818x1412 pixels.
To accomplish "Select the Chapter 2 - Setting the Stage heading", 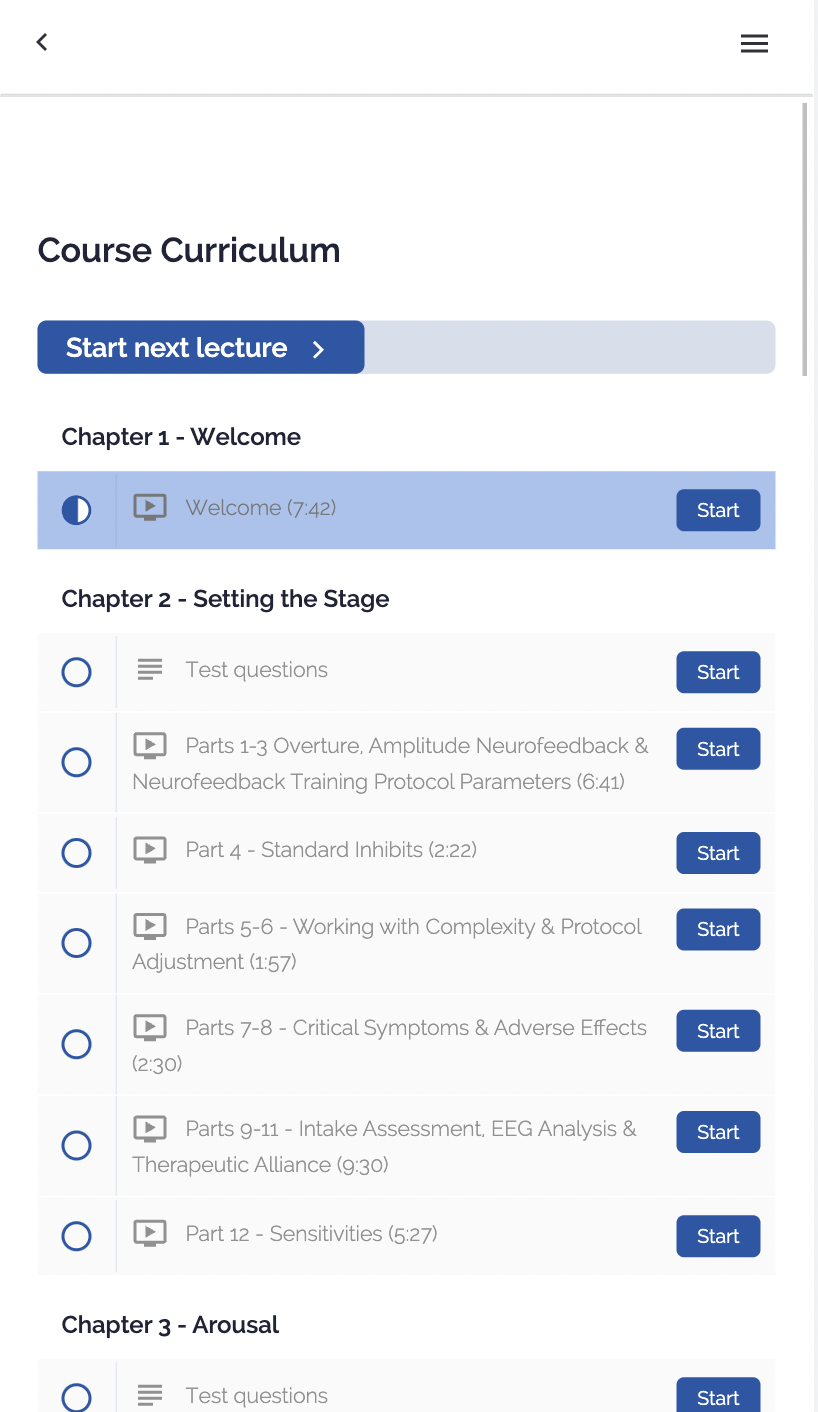I will pos(225,599).
